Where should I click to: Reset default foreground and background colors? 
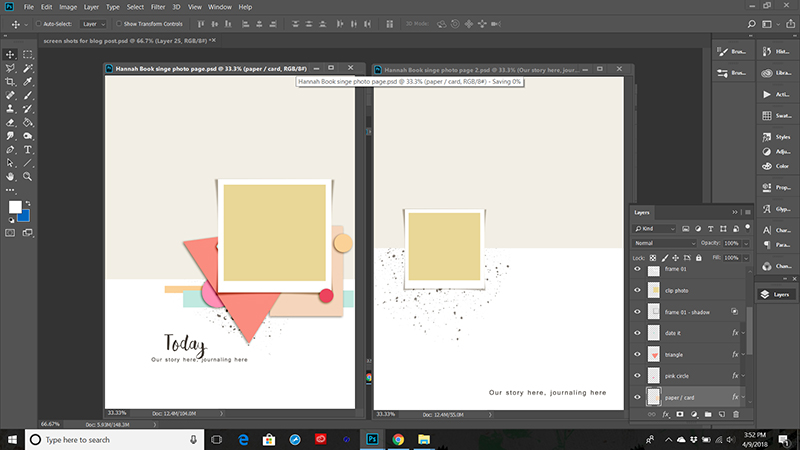[x=11, y=220]
